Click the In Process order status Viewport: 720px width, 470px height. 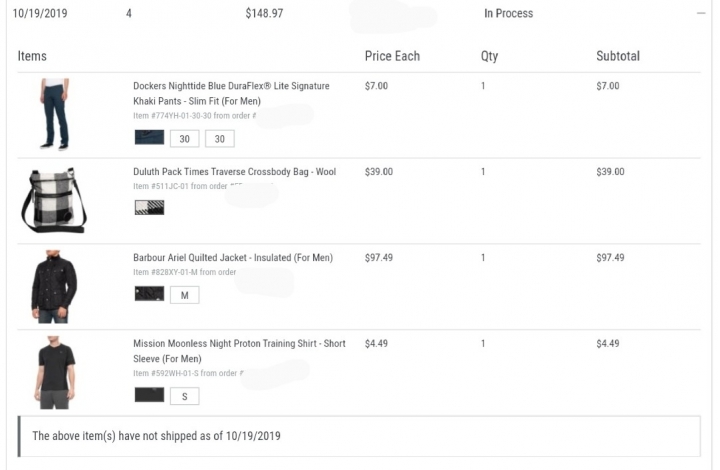(508, 14)
